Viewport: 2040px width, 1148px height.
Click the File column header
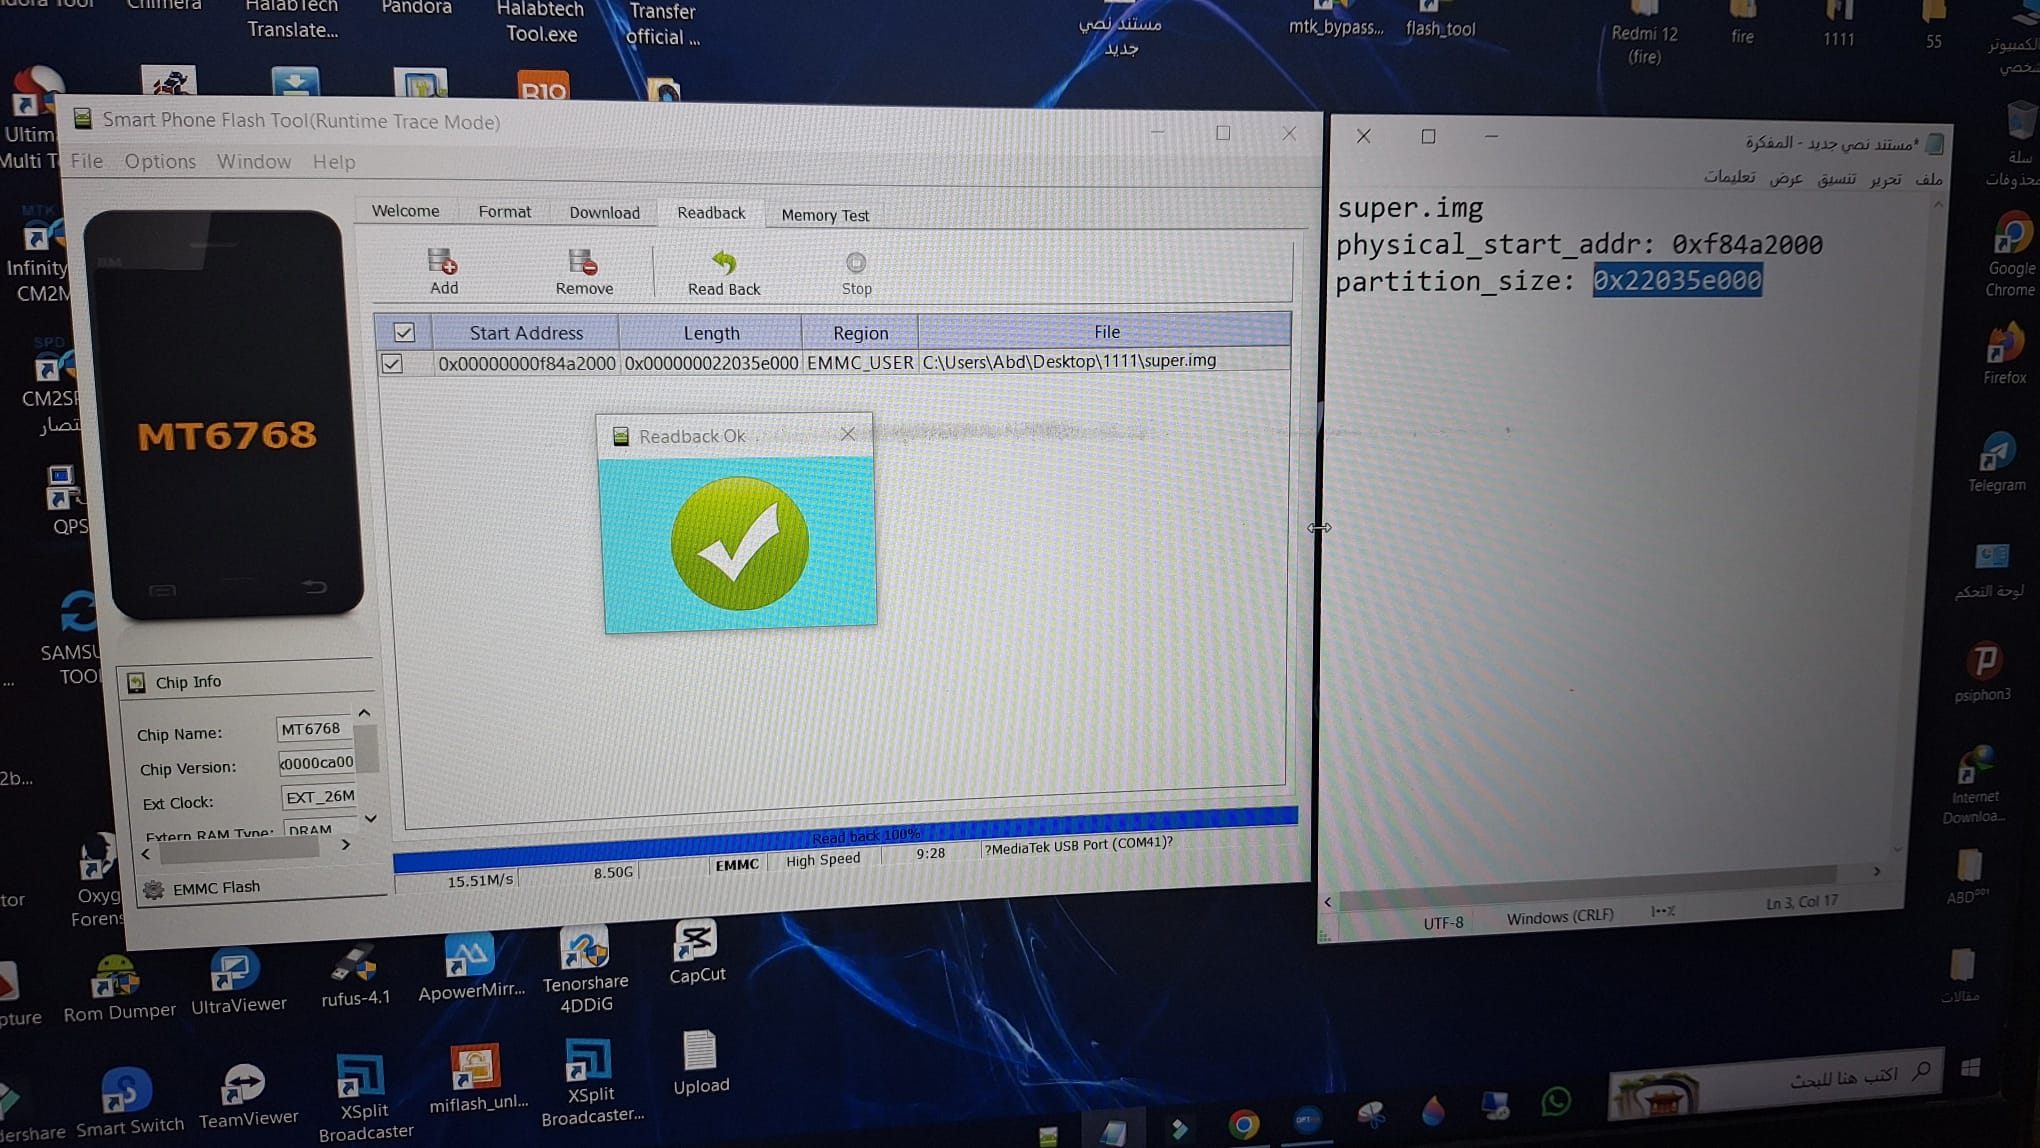pyautogui.click(x=1106, y=332)
